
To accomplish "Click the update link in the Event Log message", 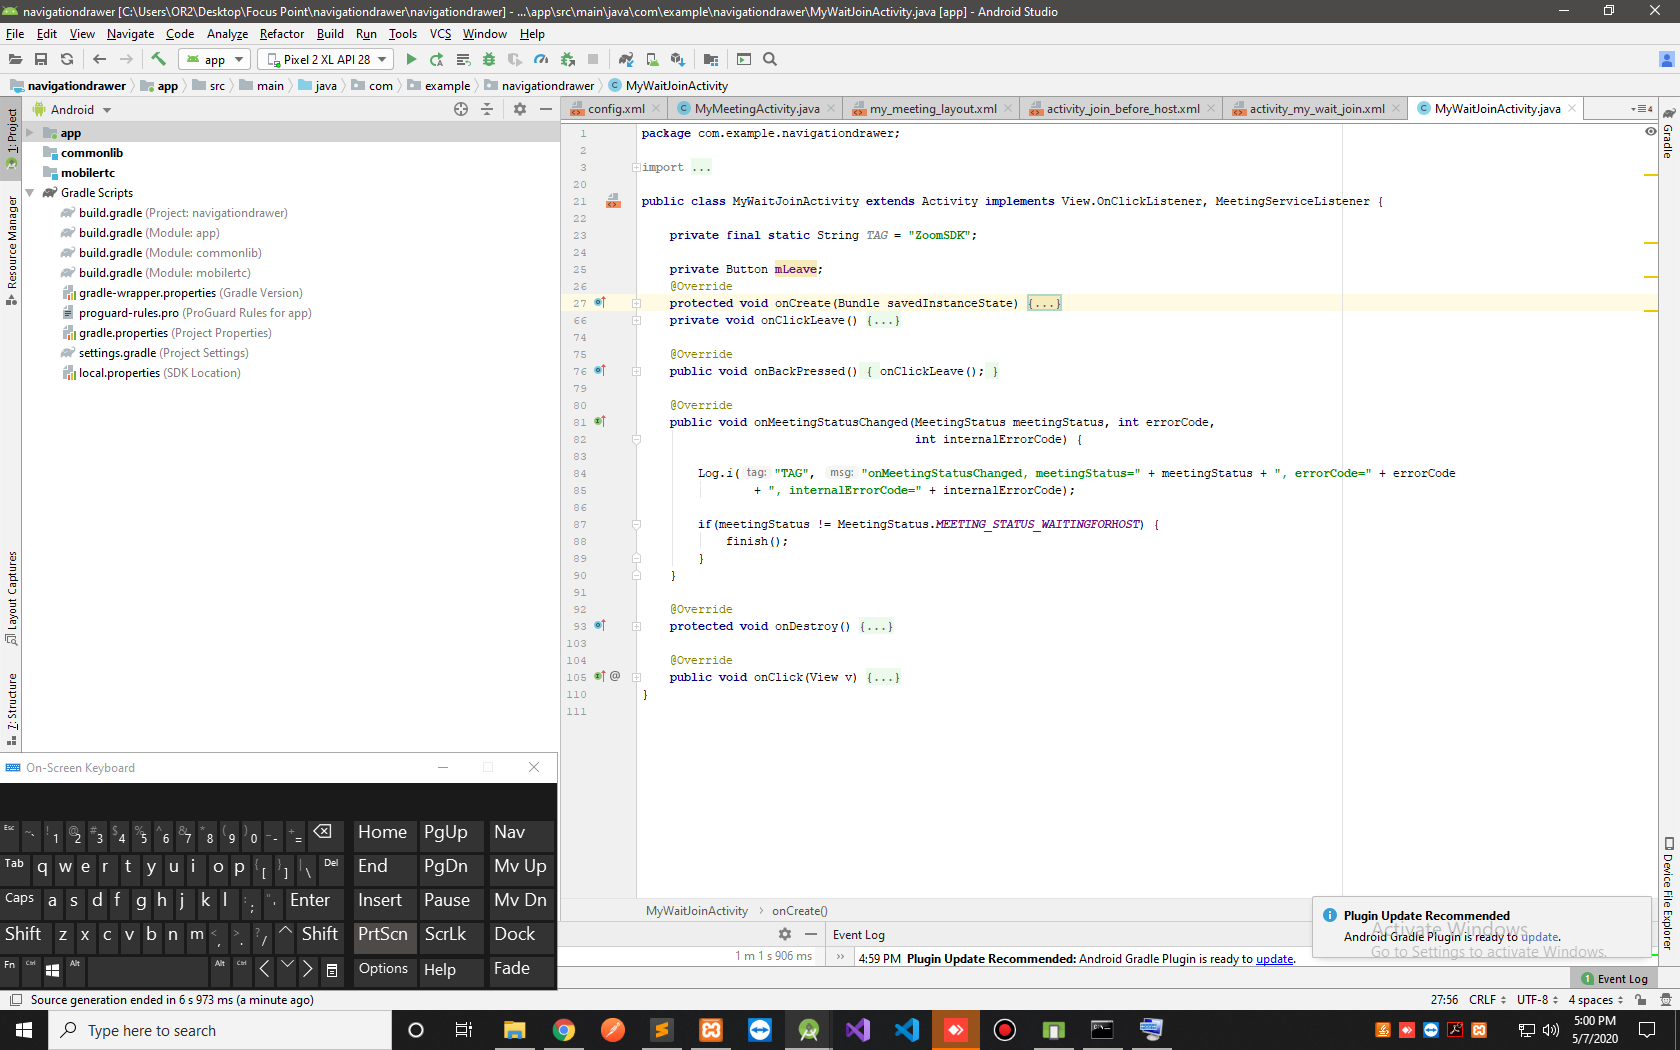I will [1274, 959].
